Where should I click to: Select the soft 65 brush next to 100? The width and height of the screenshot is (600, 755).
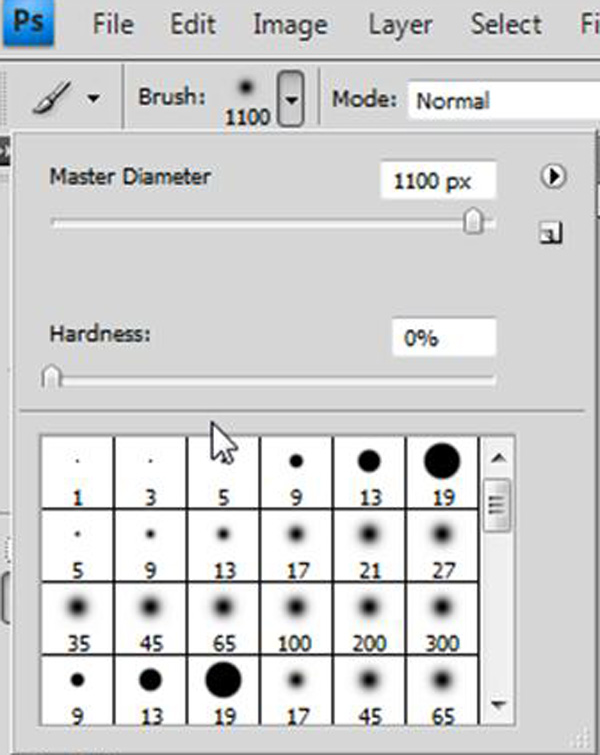pos(223,619)
